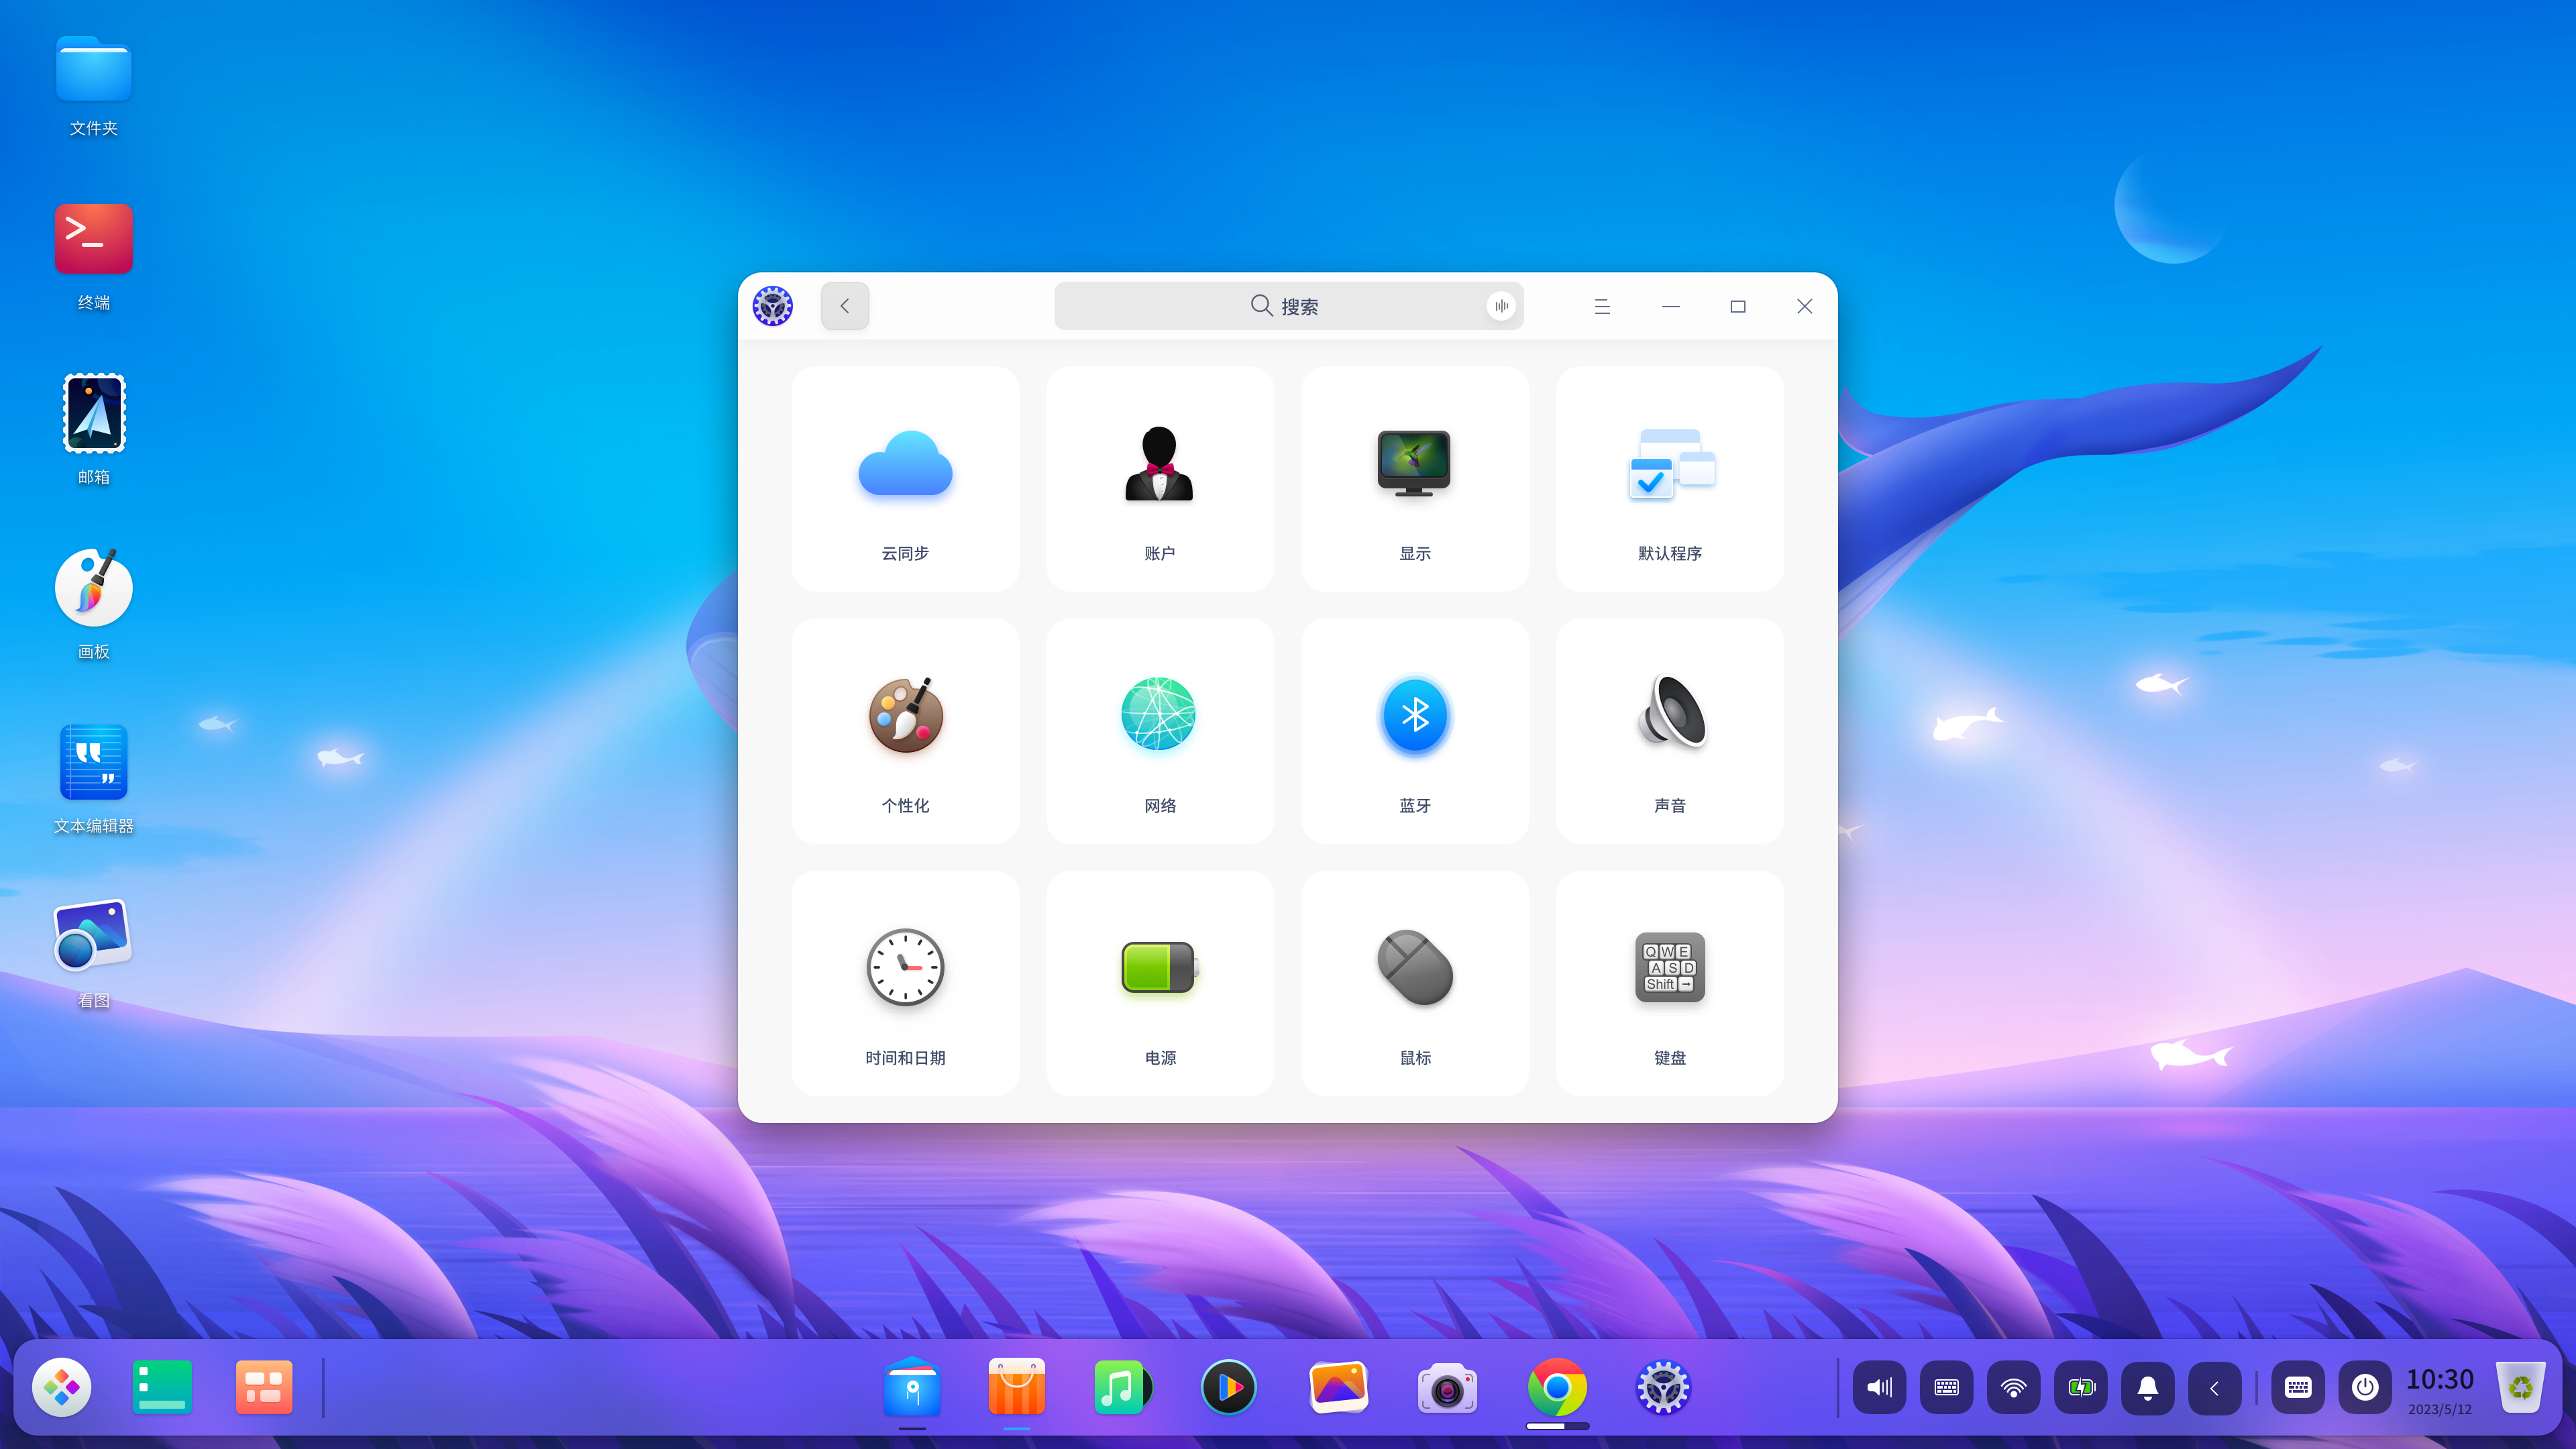2576x1449 pixels.
Task: Open the 键盘 keyboard settings
Action: [1669, 983]
